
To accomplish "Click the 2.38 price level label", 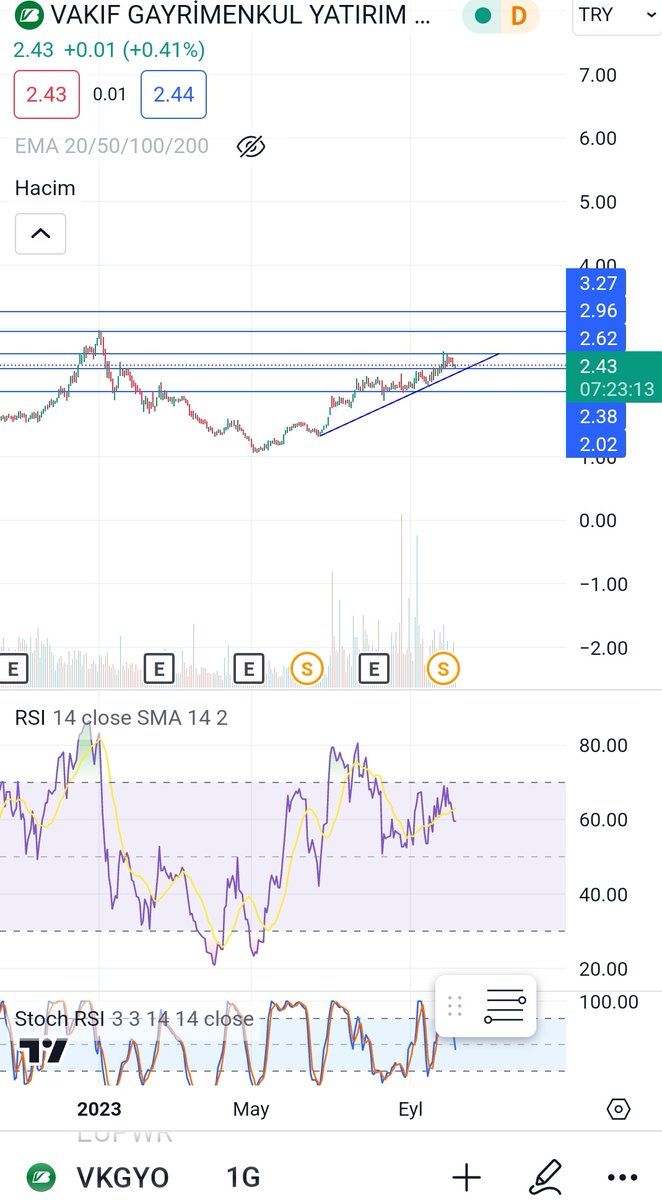I will pos(598,416).
